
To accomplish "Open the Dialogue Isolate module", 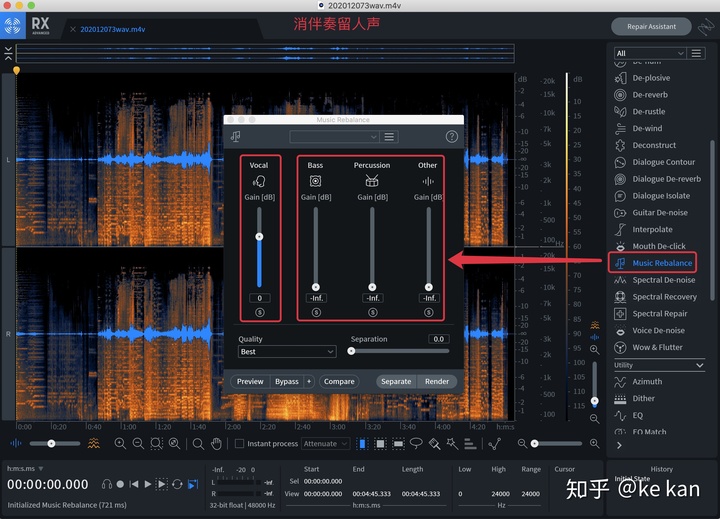I will click(x=652, y=196).
